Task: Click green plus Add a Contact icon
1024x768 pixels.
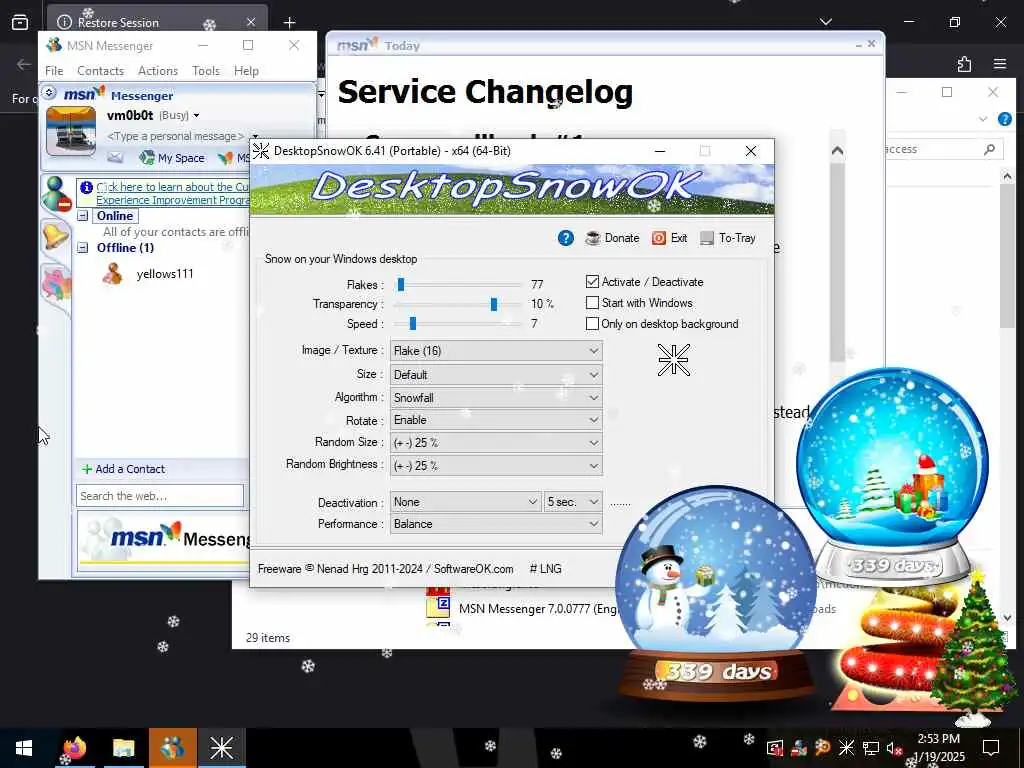Action: tap(86, 469)
